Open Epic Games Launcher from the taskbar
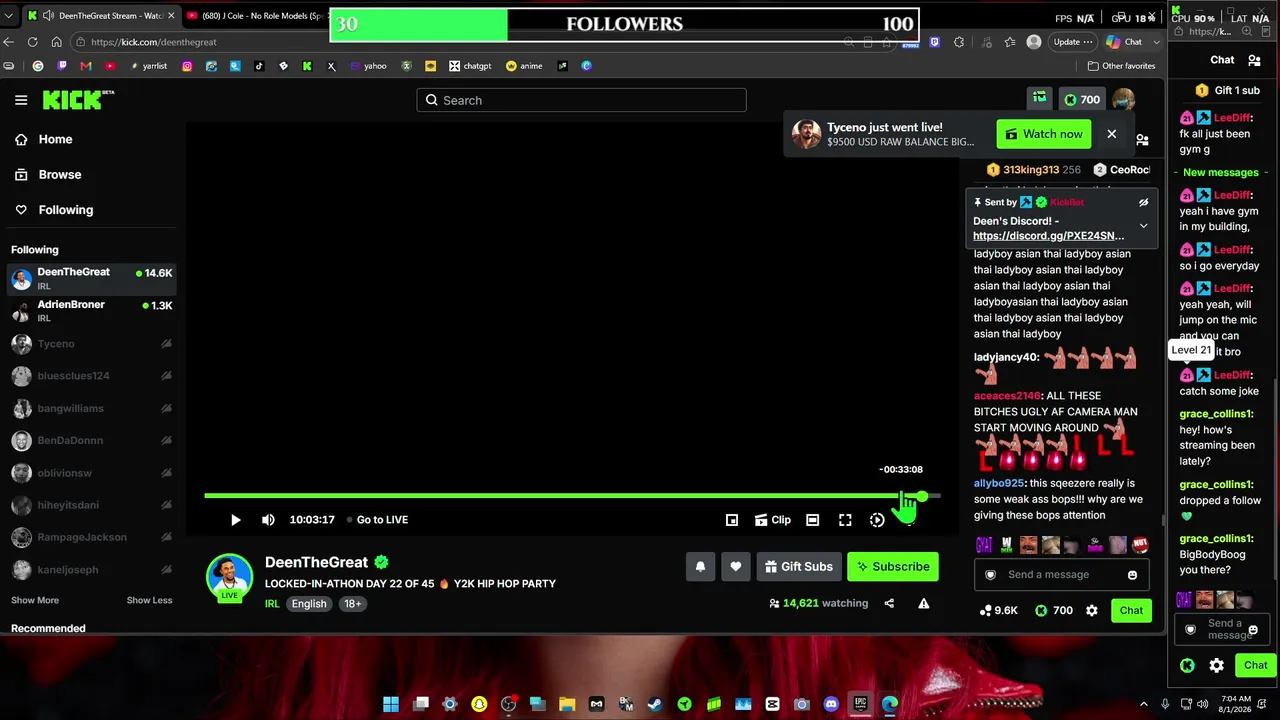This screenshot has height=720, width=1280. tap(860, 704)
